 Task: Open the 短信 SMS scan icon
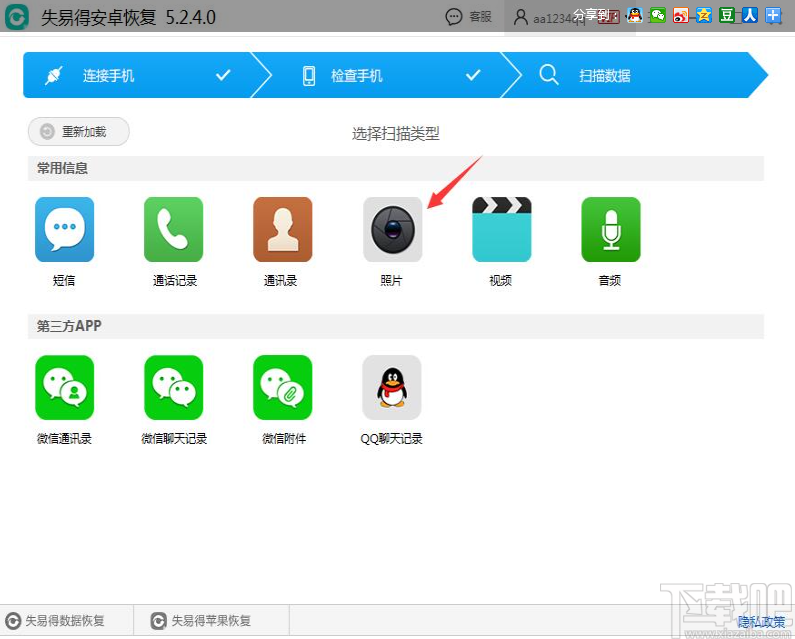coord(64,229)
